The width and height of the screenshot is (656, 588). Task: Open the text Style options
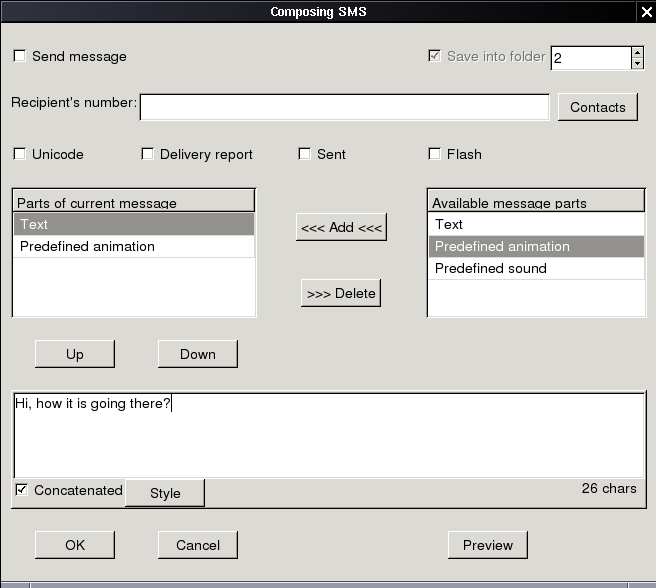tap(165, 493)
